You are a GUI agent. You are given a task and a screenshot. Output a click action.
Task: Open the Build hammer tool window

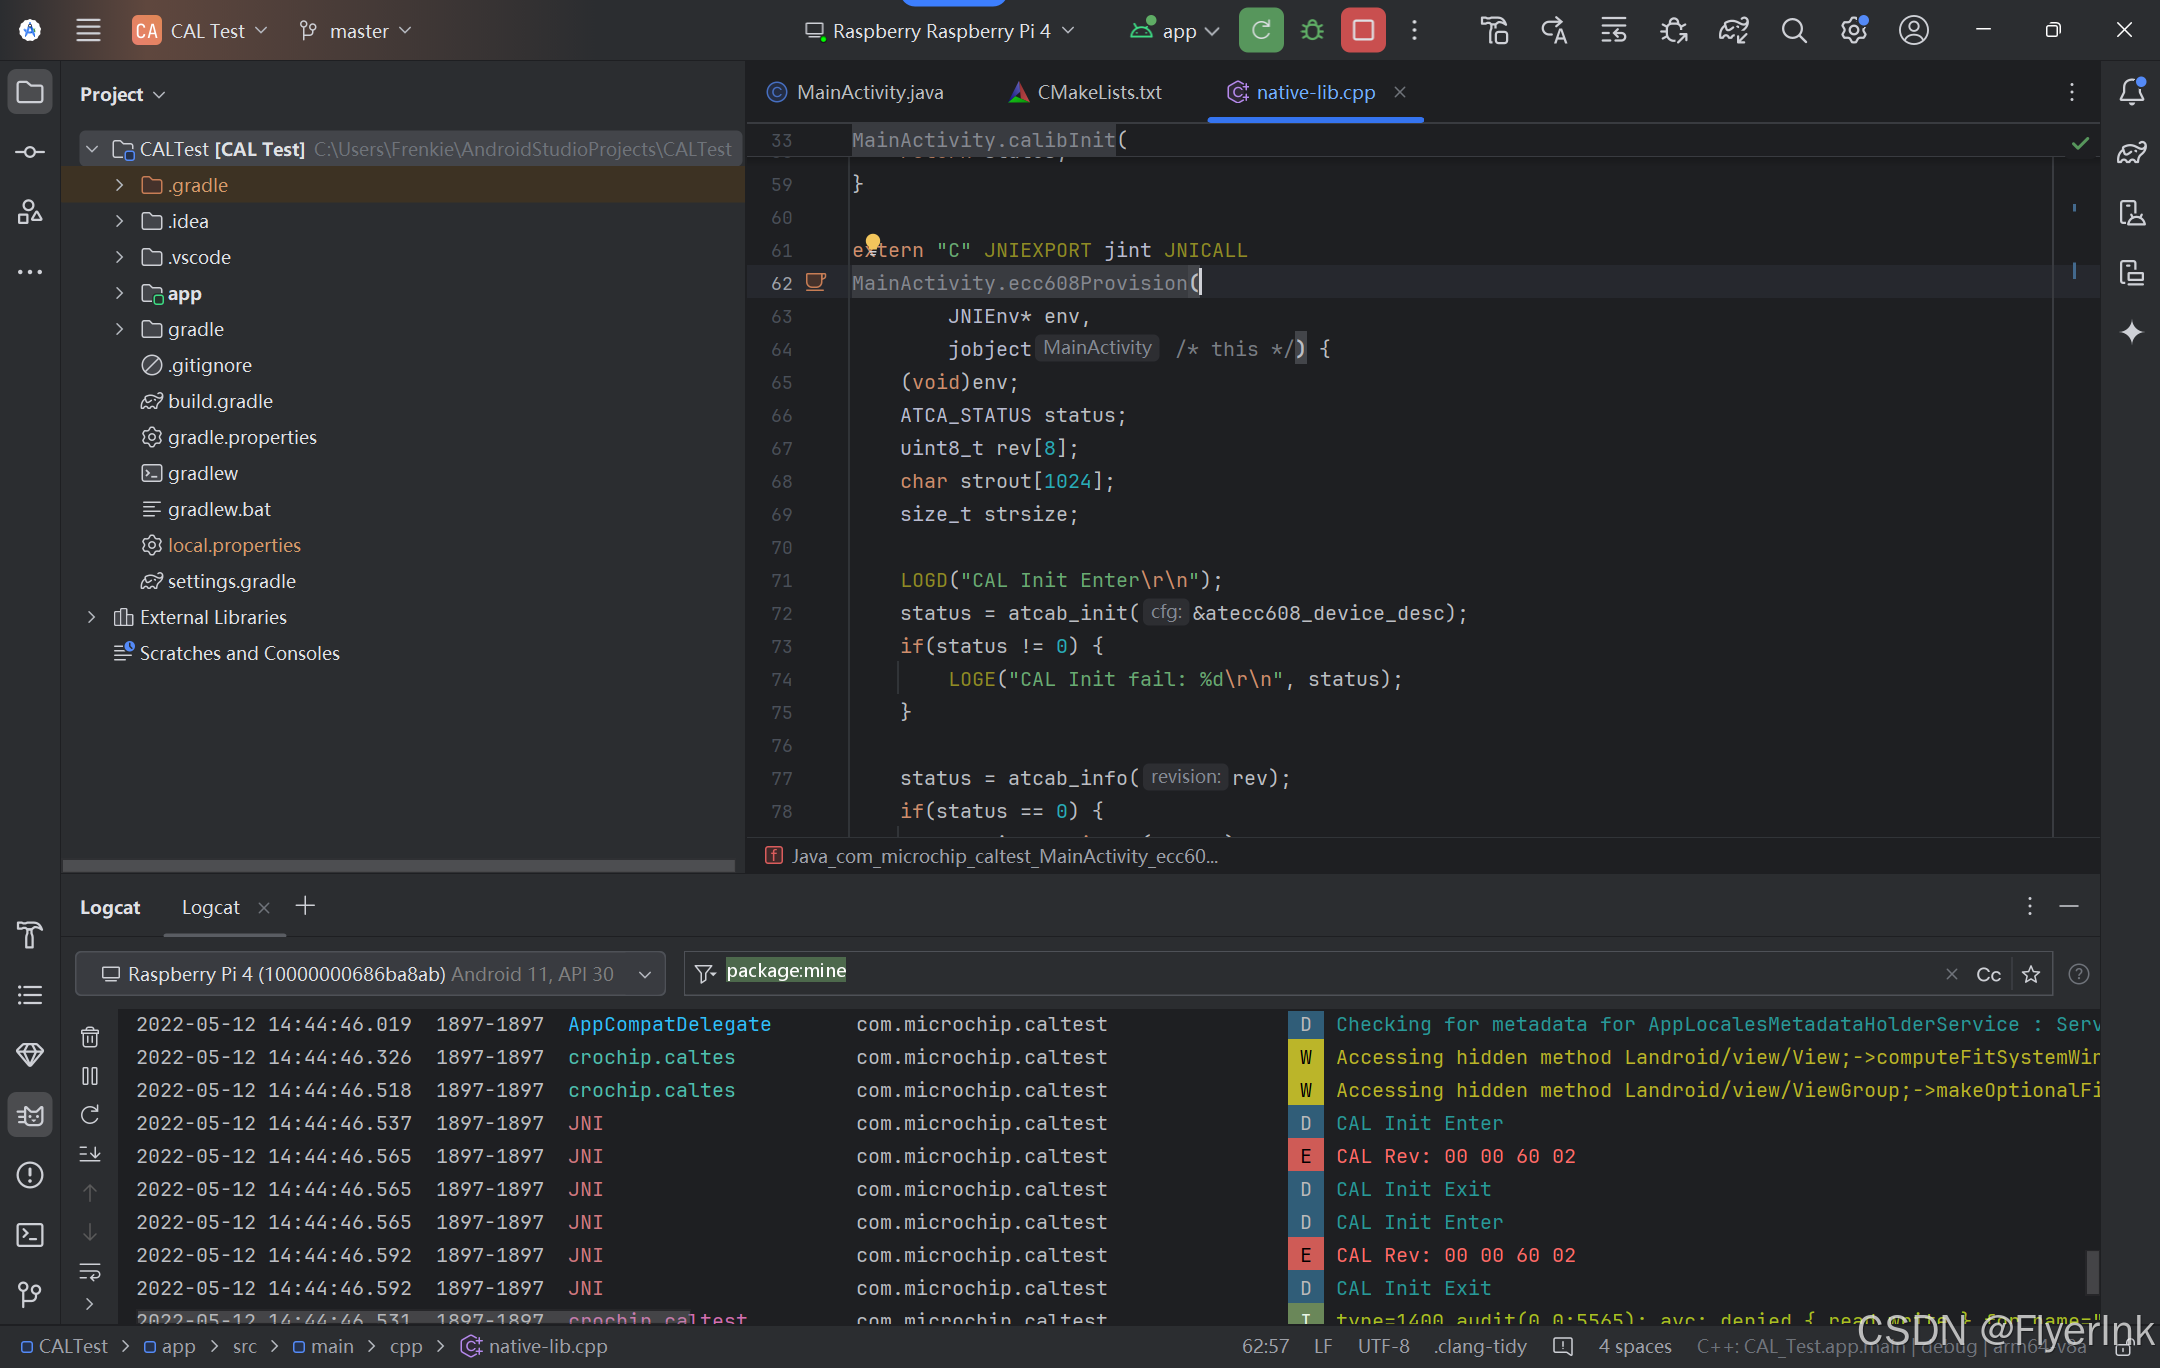click(30, 935)
